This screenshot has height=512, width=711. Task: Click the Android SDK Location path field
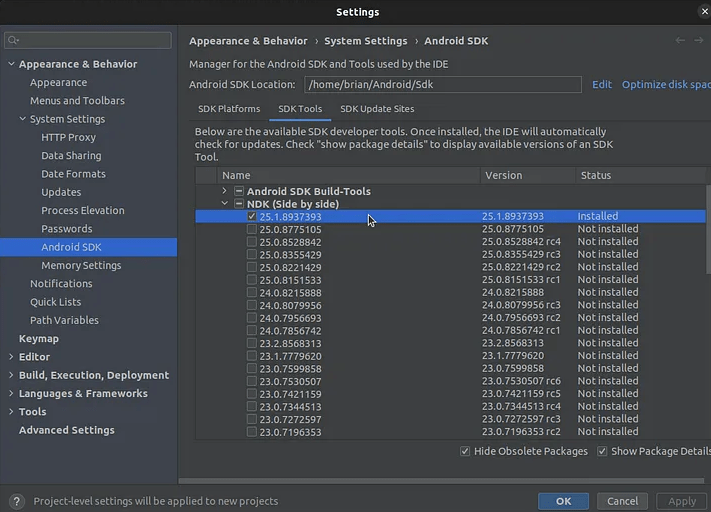click(443, 84)
